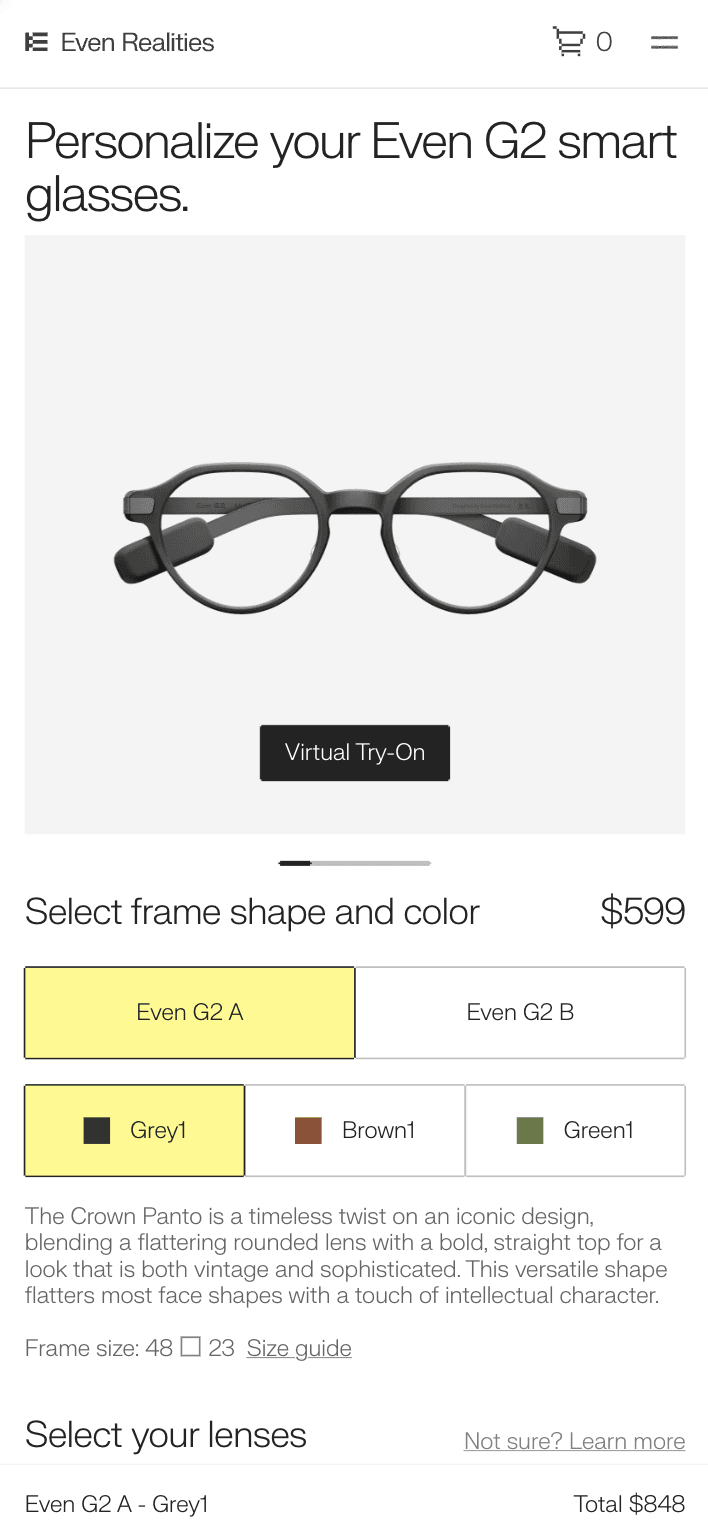
Task: Select the Green1 frame color option
Action: click(x=575, y=1130)
